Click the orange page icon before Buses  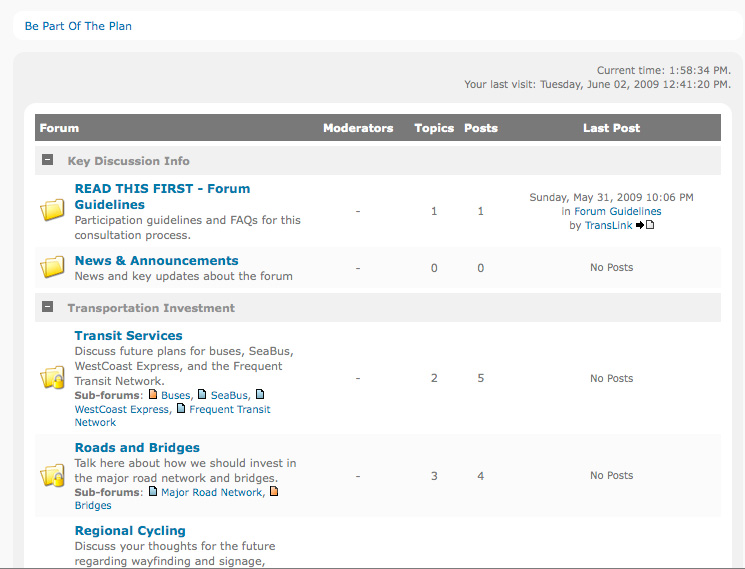pyautogui.click(x=153, y=395)
